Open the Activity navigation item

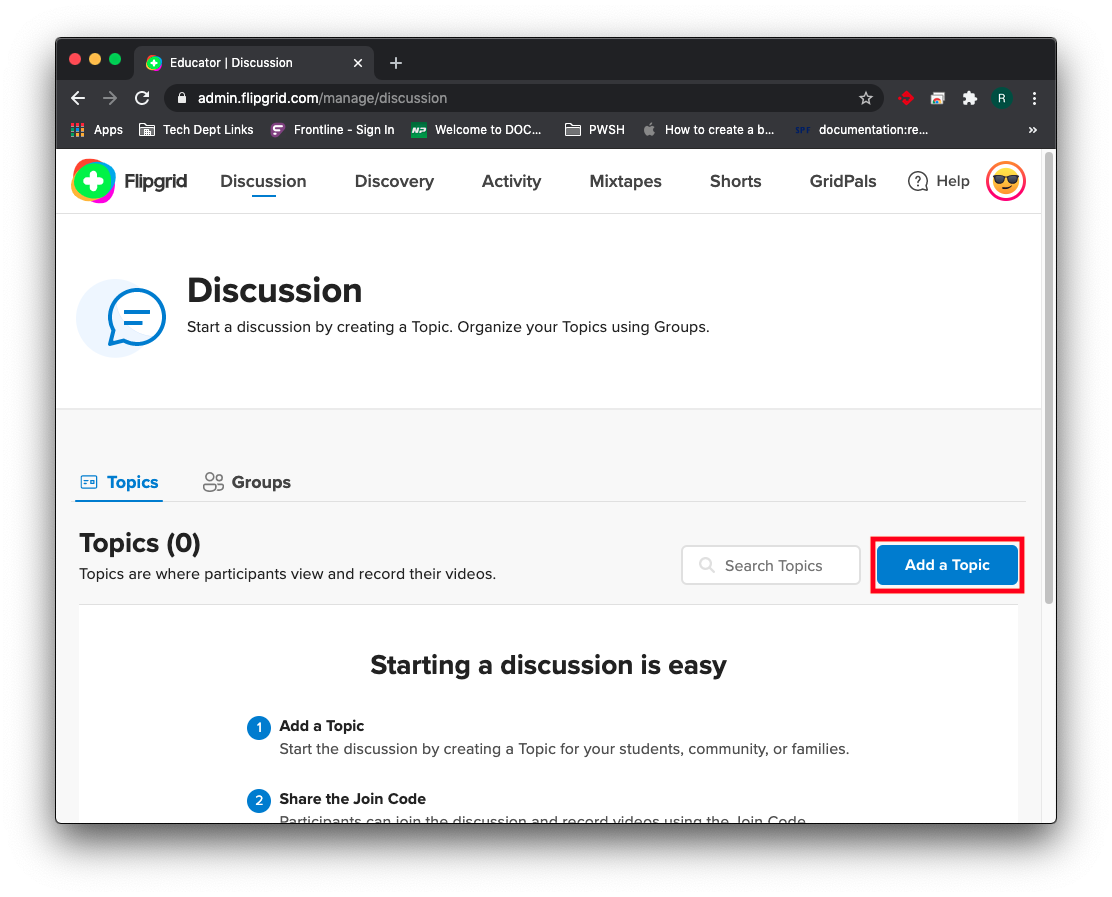(x=511, y=182)
